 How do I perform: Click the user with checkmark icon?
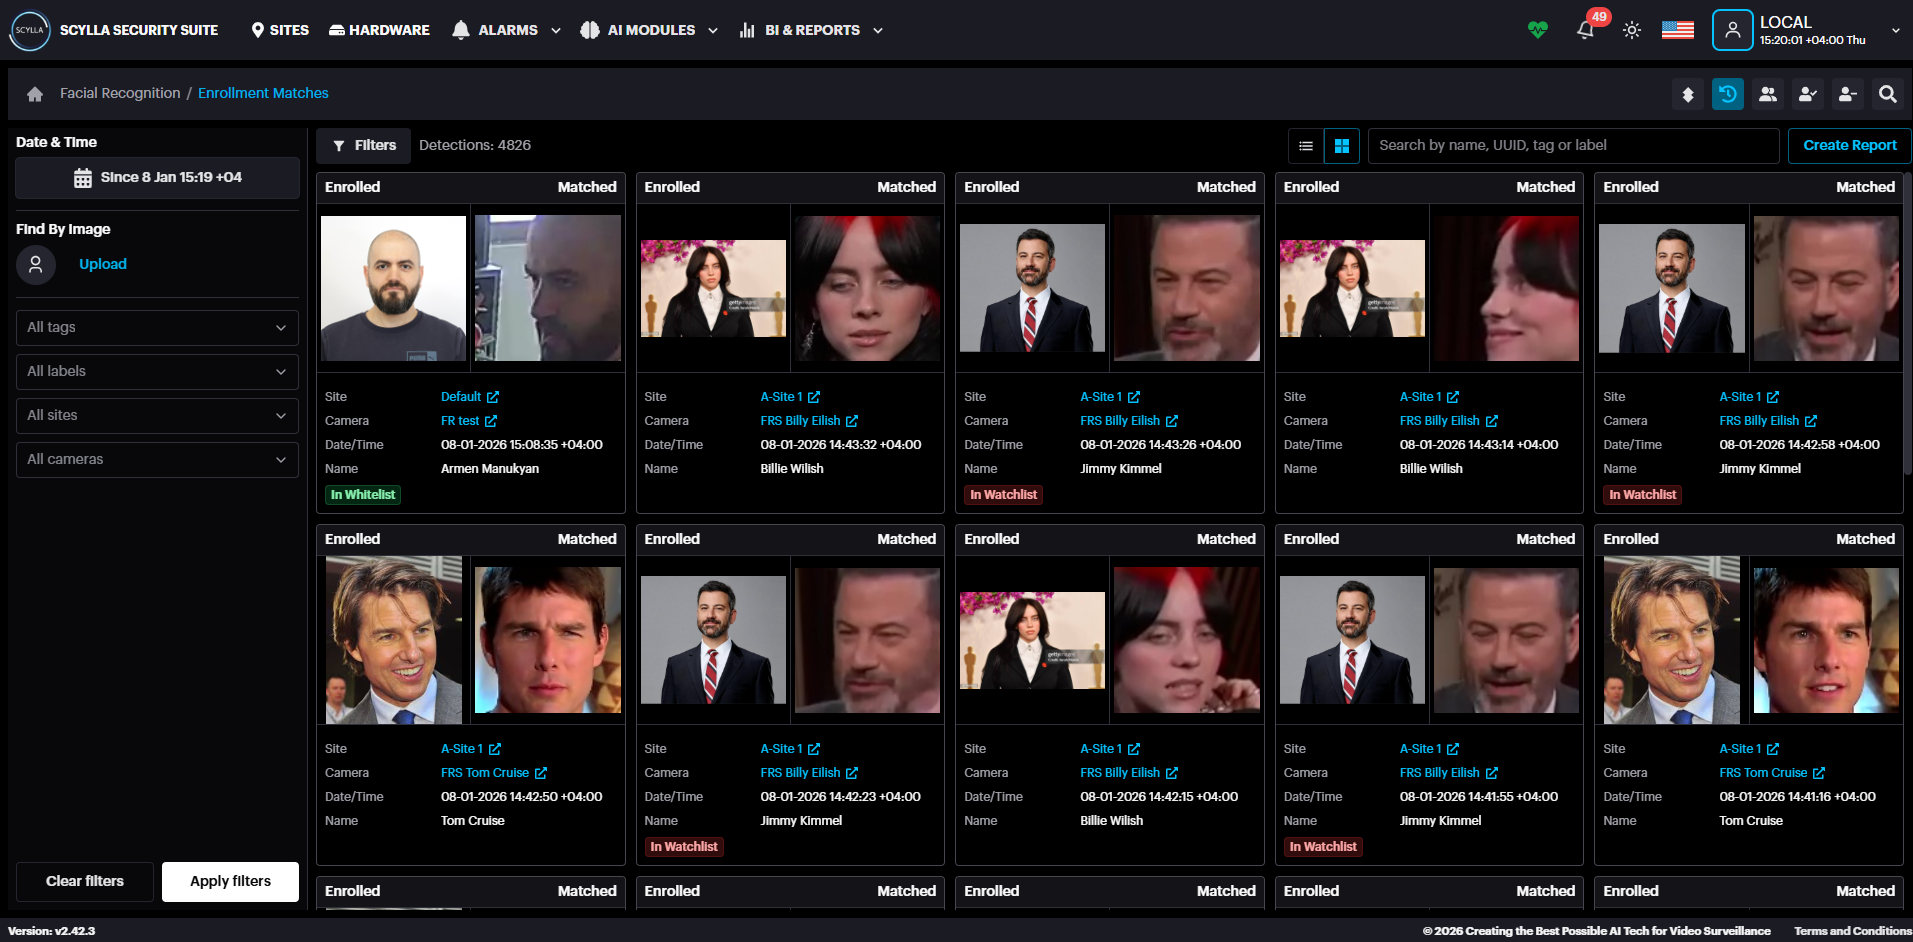point(1807,94)
